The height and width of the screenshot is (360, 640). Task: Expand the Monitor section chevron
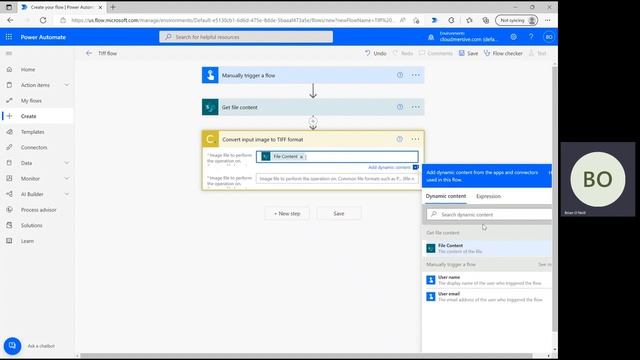click(x=67, y=178)
